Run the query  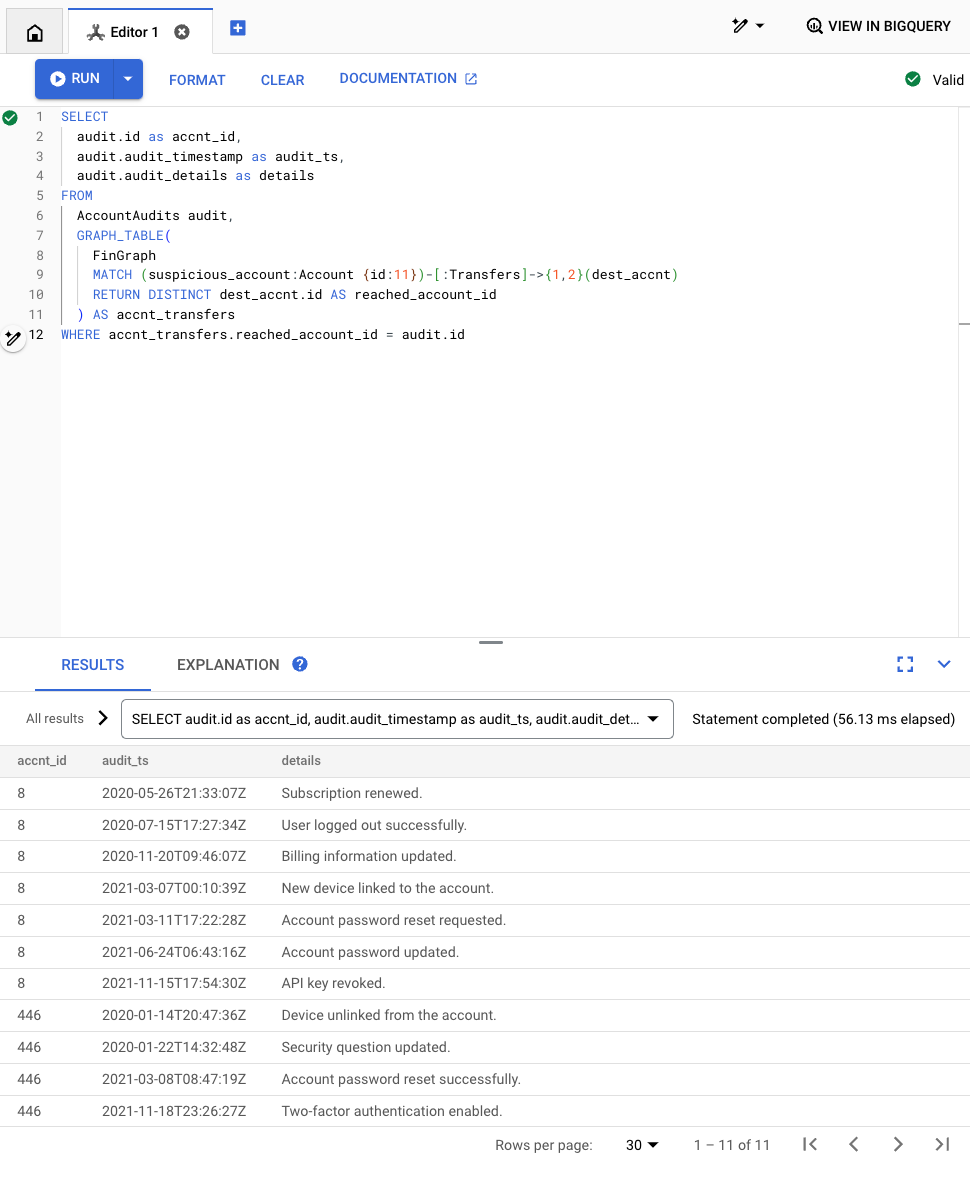coord(75,79)
